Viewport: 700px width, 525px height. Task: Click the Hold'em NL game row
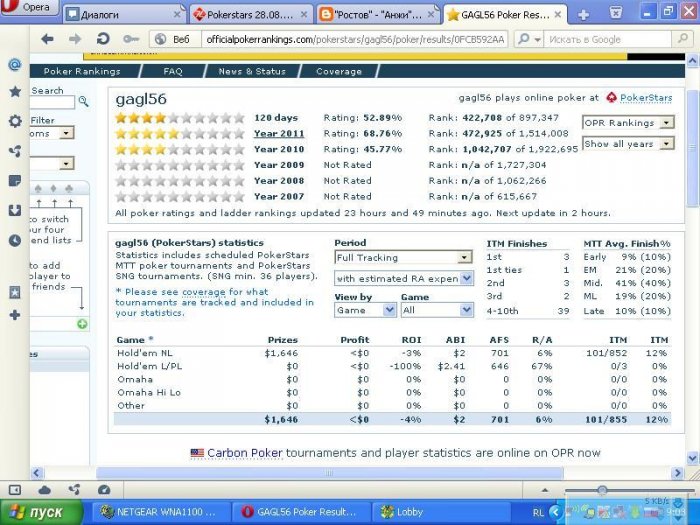tap(392, 353)
